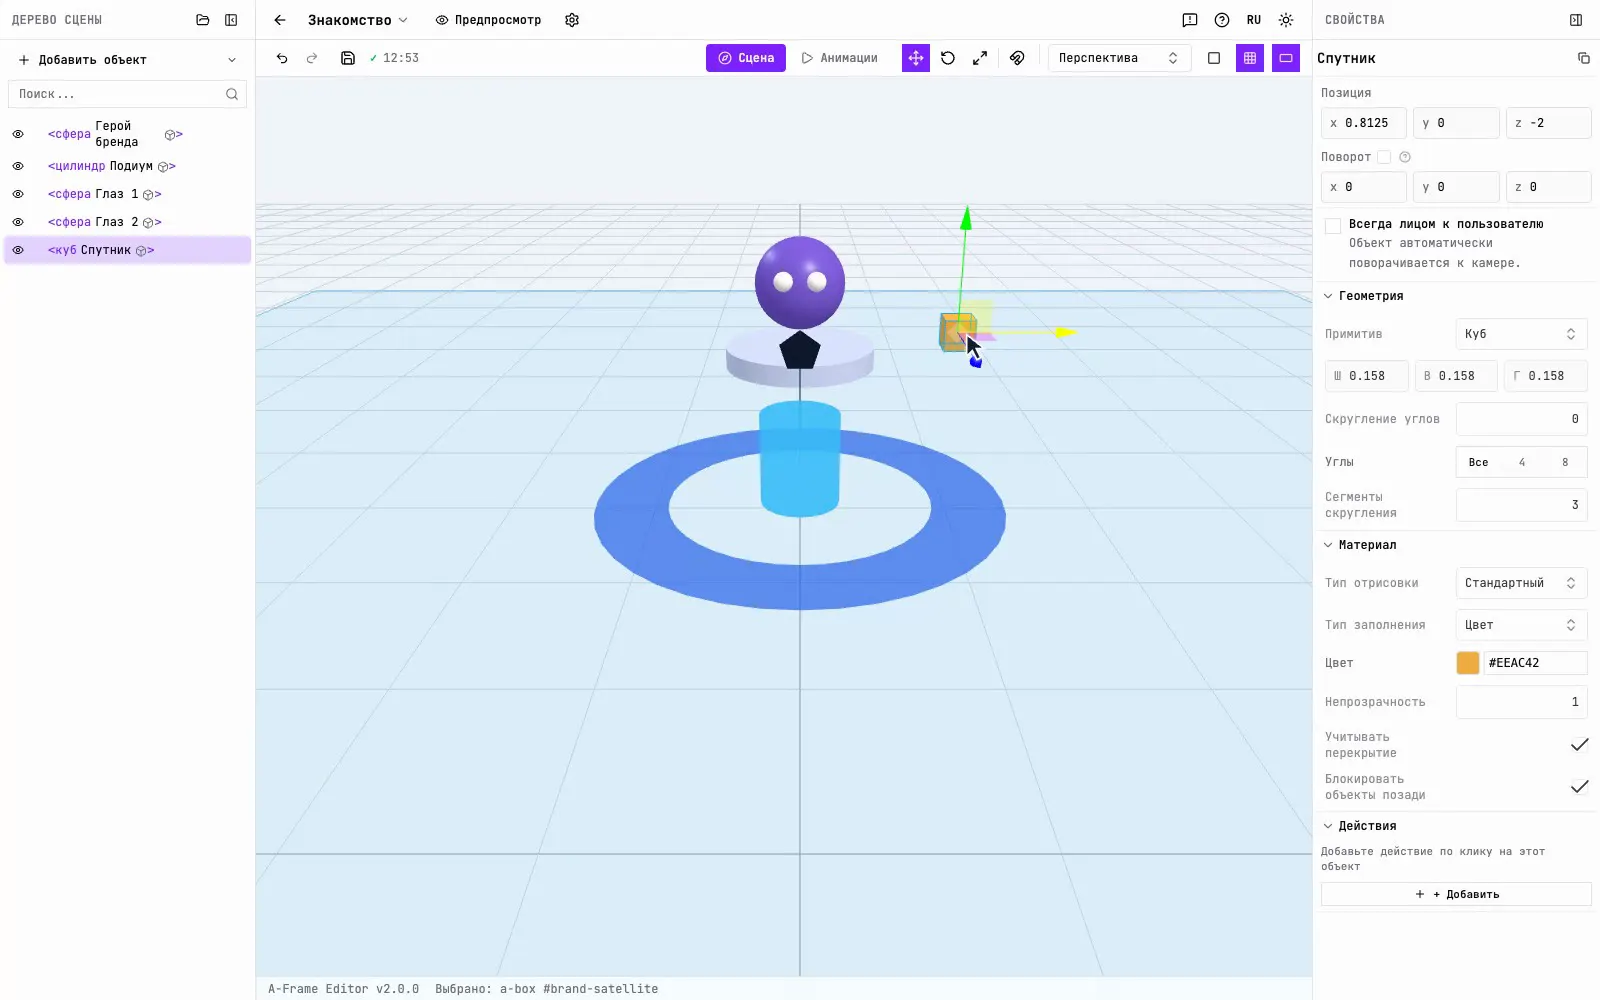The height and width of the screenshot is (1000, 1600).
Task: Open the help question mark icon
Action: click(x=1222, y=20)
